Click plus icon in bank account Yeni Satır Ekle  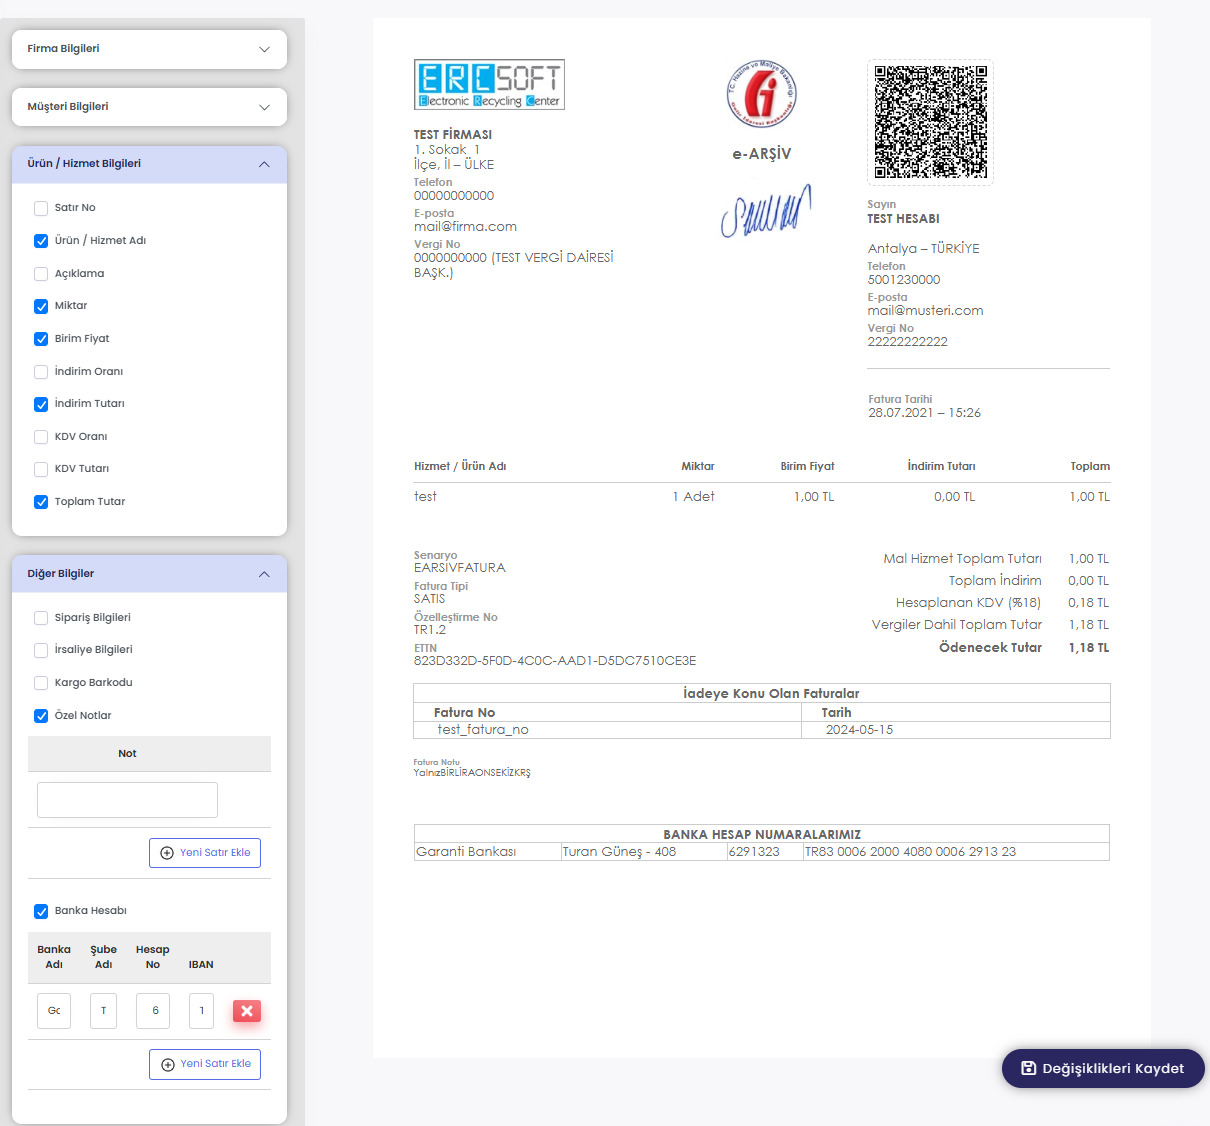coord(168,1064)
